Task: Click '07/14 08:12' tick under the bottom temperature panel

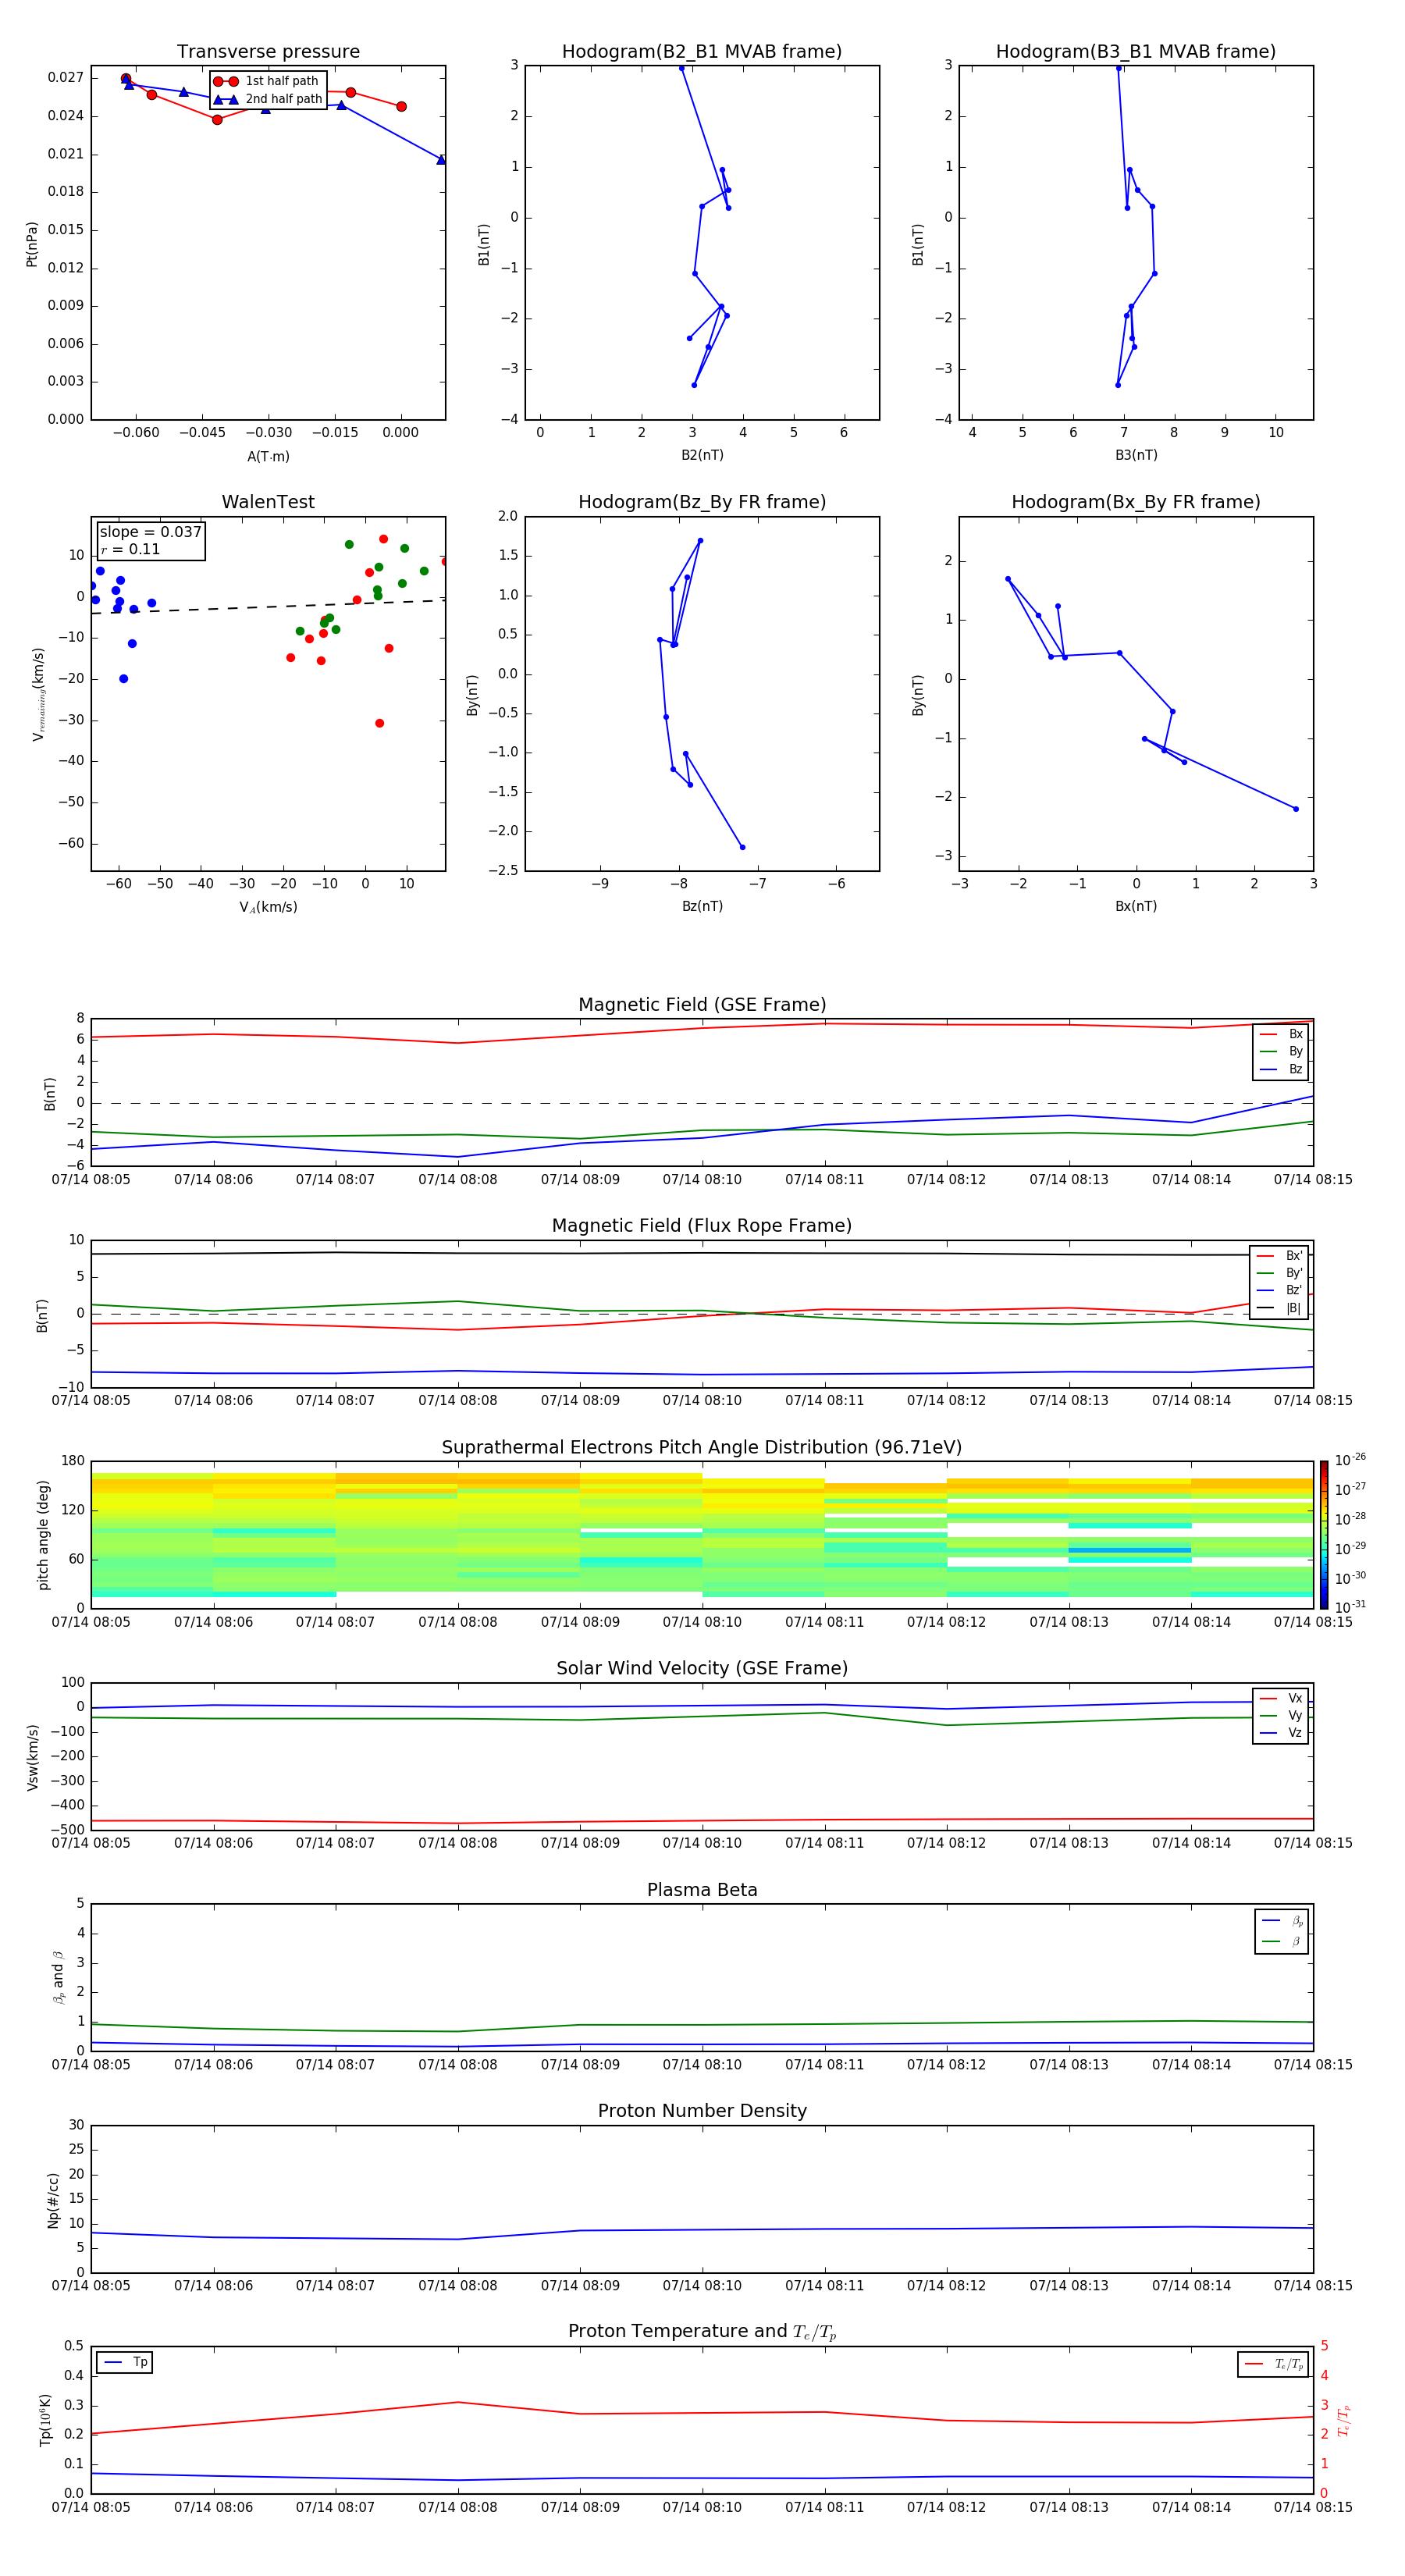Action: 946,2508
